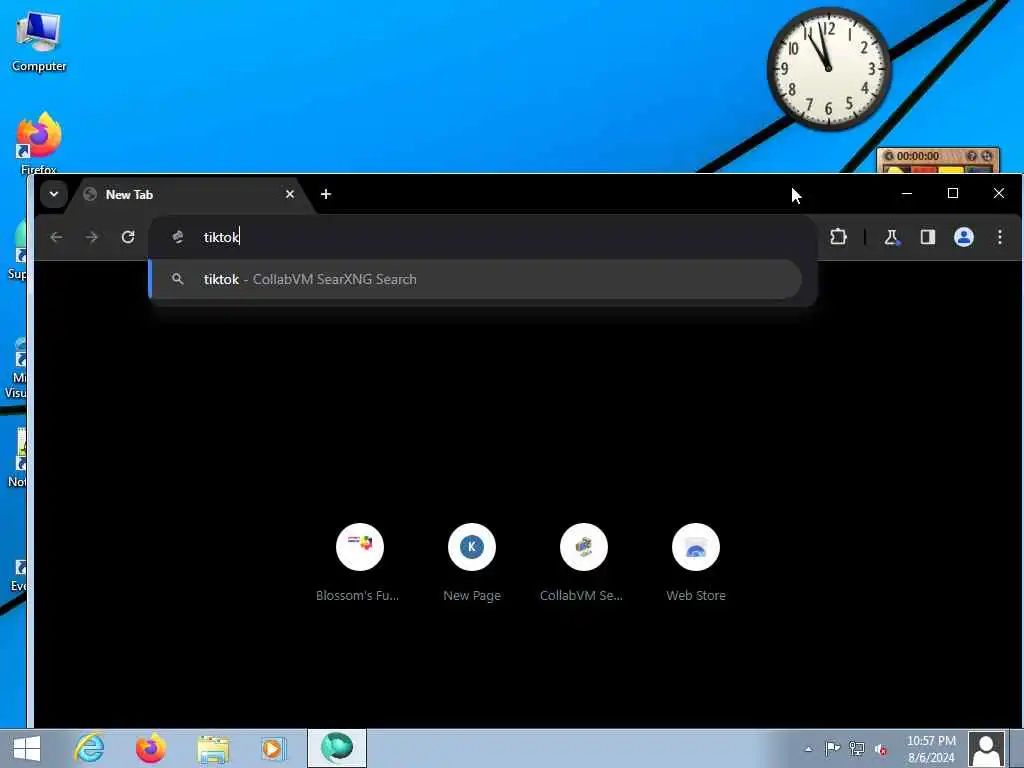Click the address bar containing tiktok

coord(483,237)
